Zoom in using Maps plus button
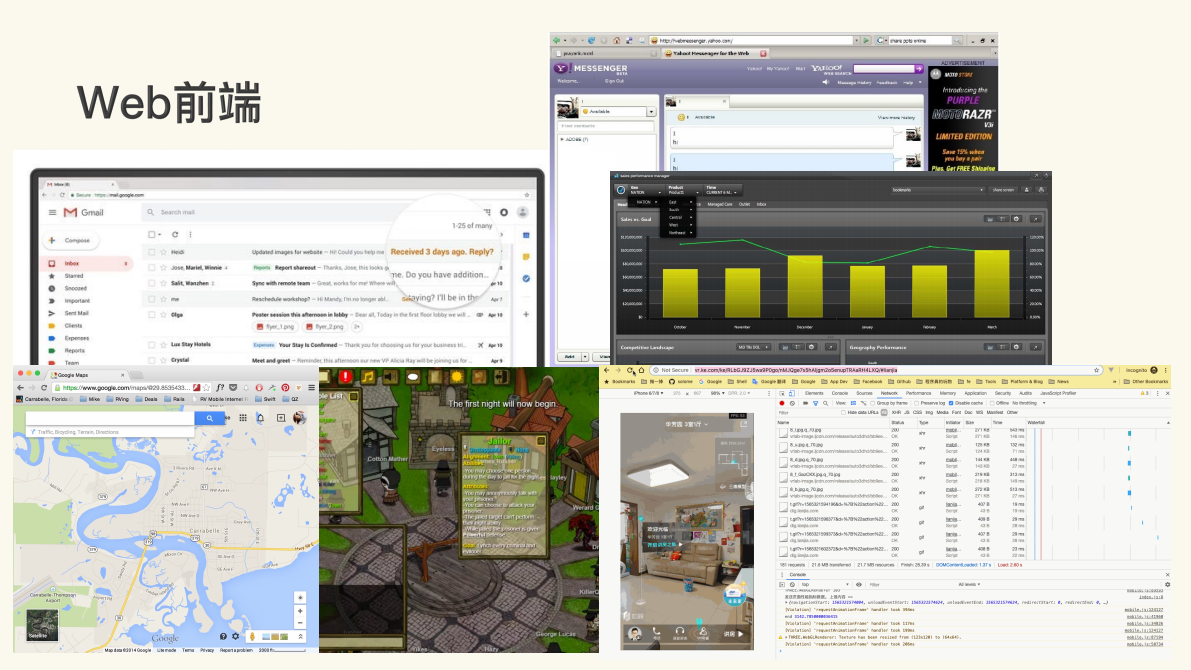 (300, 610)
